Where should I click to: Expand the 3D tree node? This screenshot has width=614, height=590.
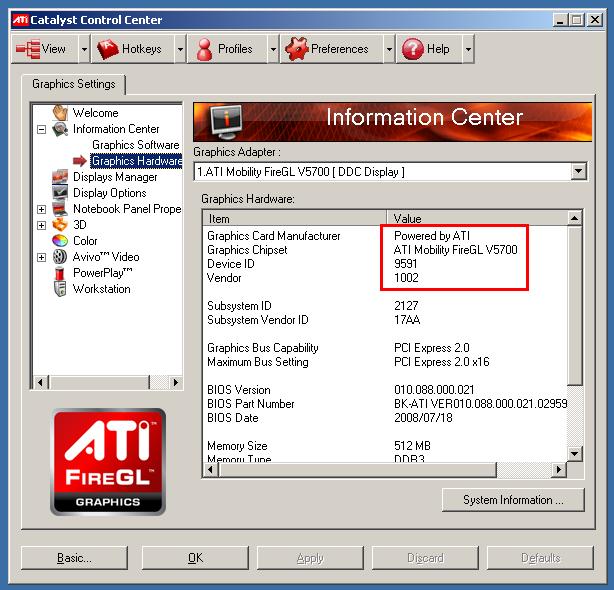[x=41, y=225]
